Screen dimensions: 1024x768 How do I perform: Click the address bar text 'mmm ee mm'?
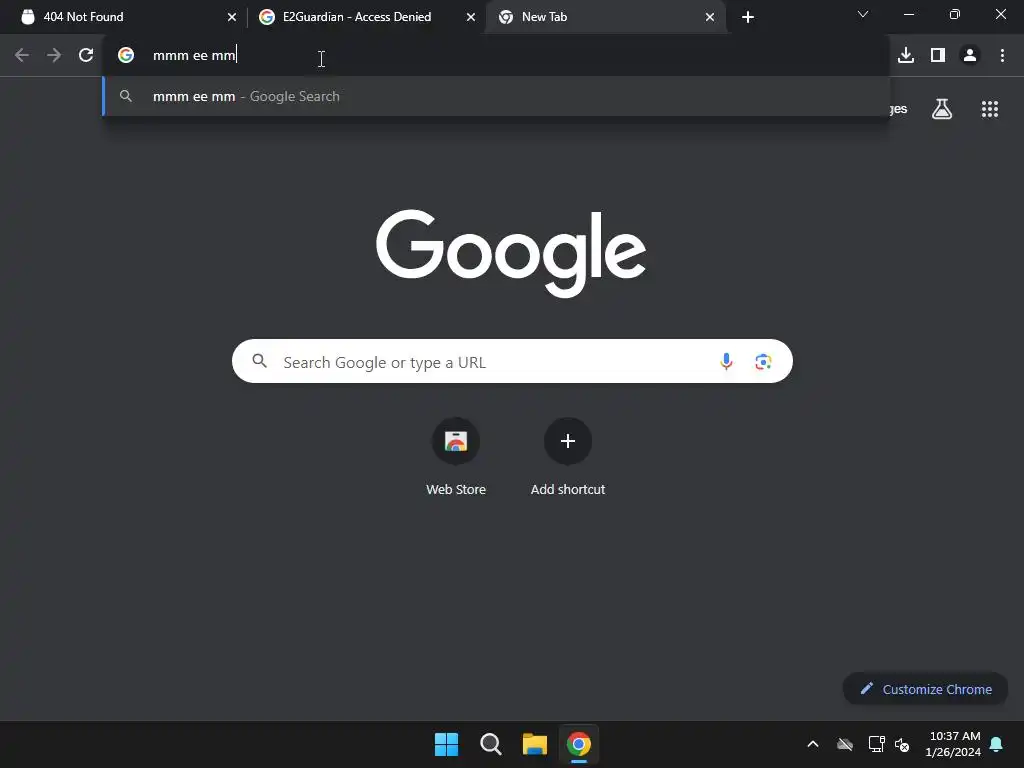pyautogui.click(x=194, y=56)
